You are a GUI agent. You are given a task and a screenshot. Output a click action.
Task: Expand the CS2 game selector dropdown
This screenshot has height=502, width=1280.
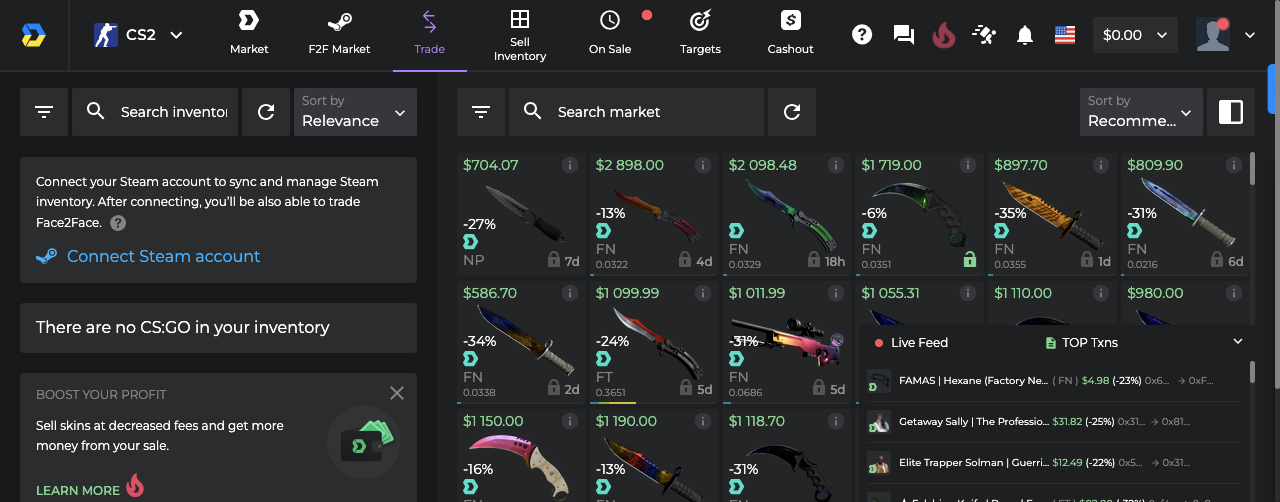(x=139, y=35)
